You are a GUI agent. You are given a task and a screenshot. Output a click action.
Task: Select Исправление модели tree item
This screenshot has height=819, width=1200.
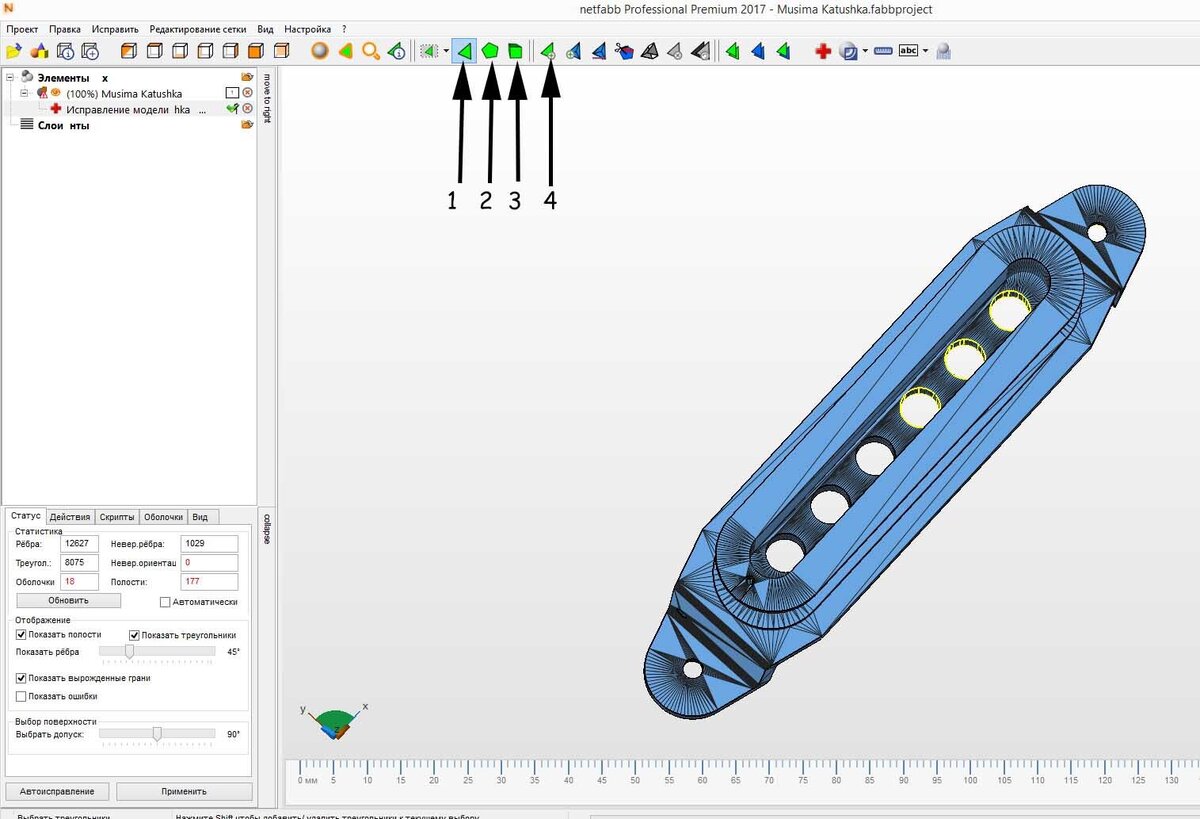click(x=128, y=110)
